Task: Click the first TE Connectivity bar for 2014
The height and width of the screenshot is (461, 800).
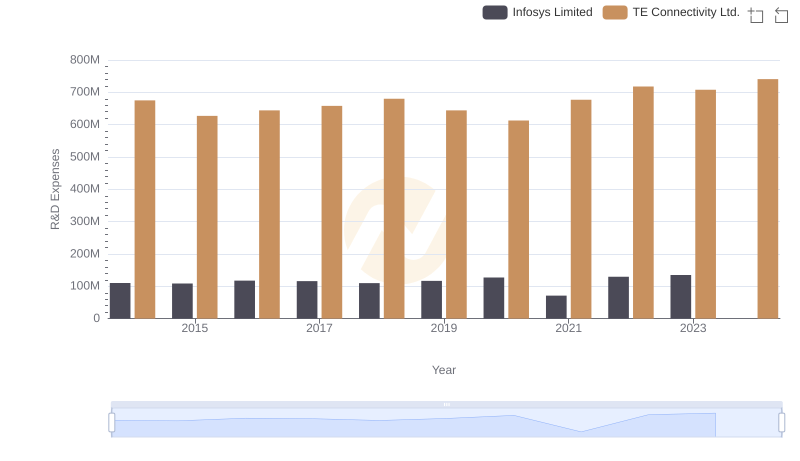Action: pyautogui.click(x=145, y=210)
